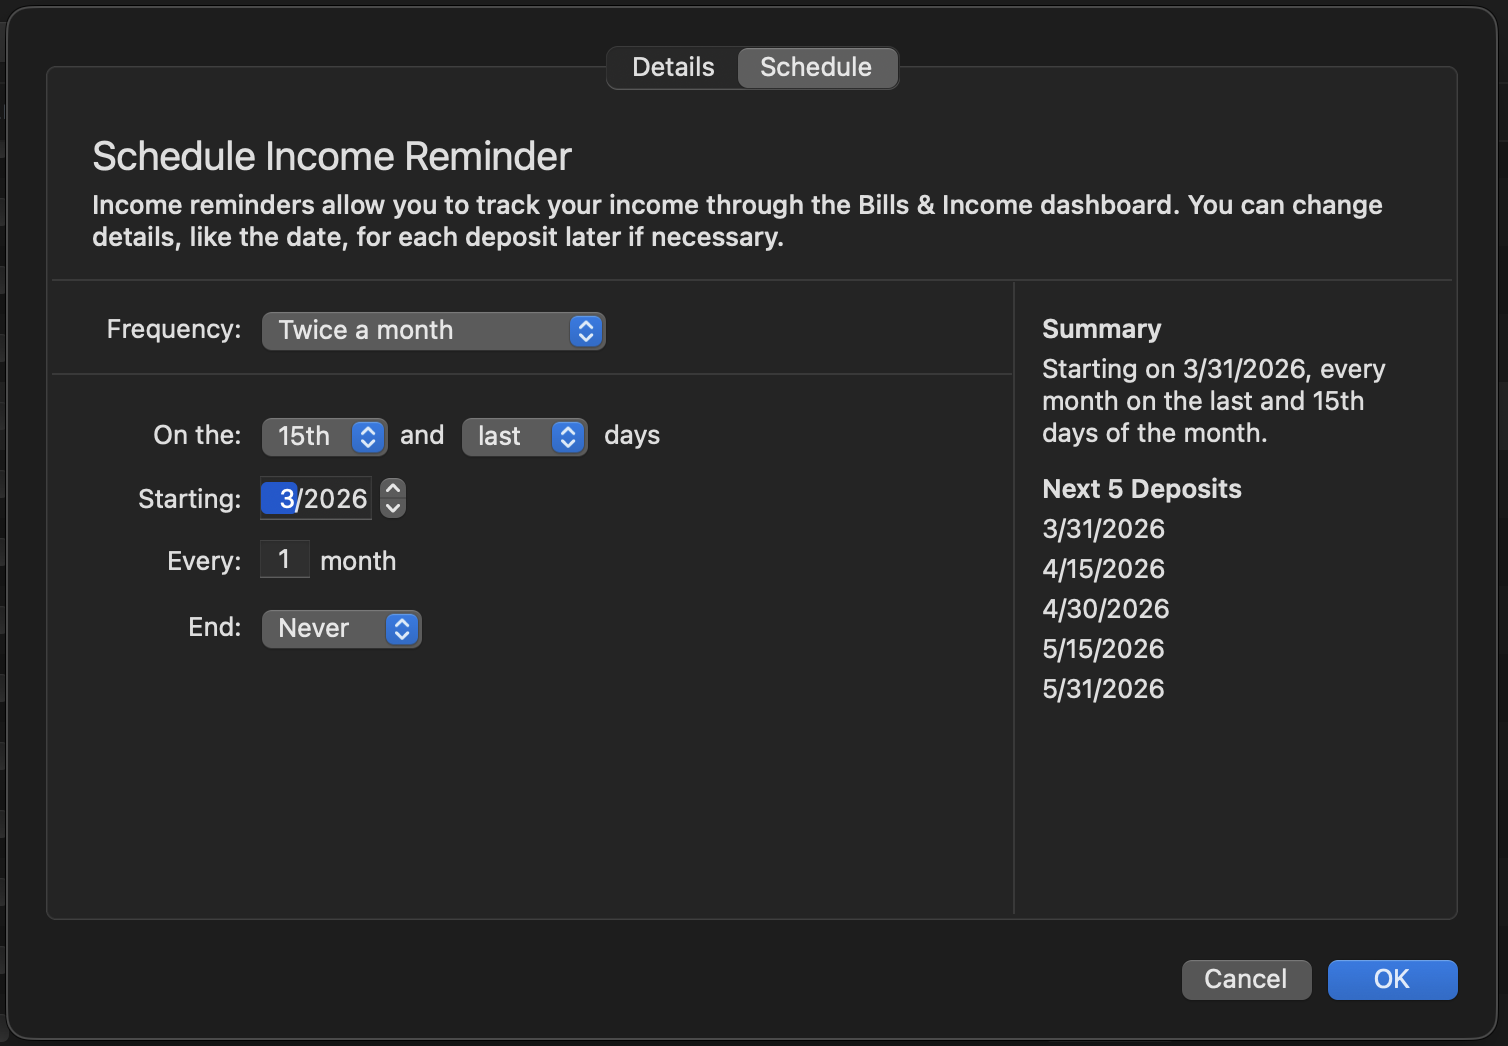
Task: Open the End dropdown set to Never
Action: click(341, 629)
